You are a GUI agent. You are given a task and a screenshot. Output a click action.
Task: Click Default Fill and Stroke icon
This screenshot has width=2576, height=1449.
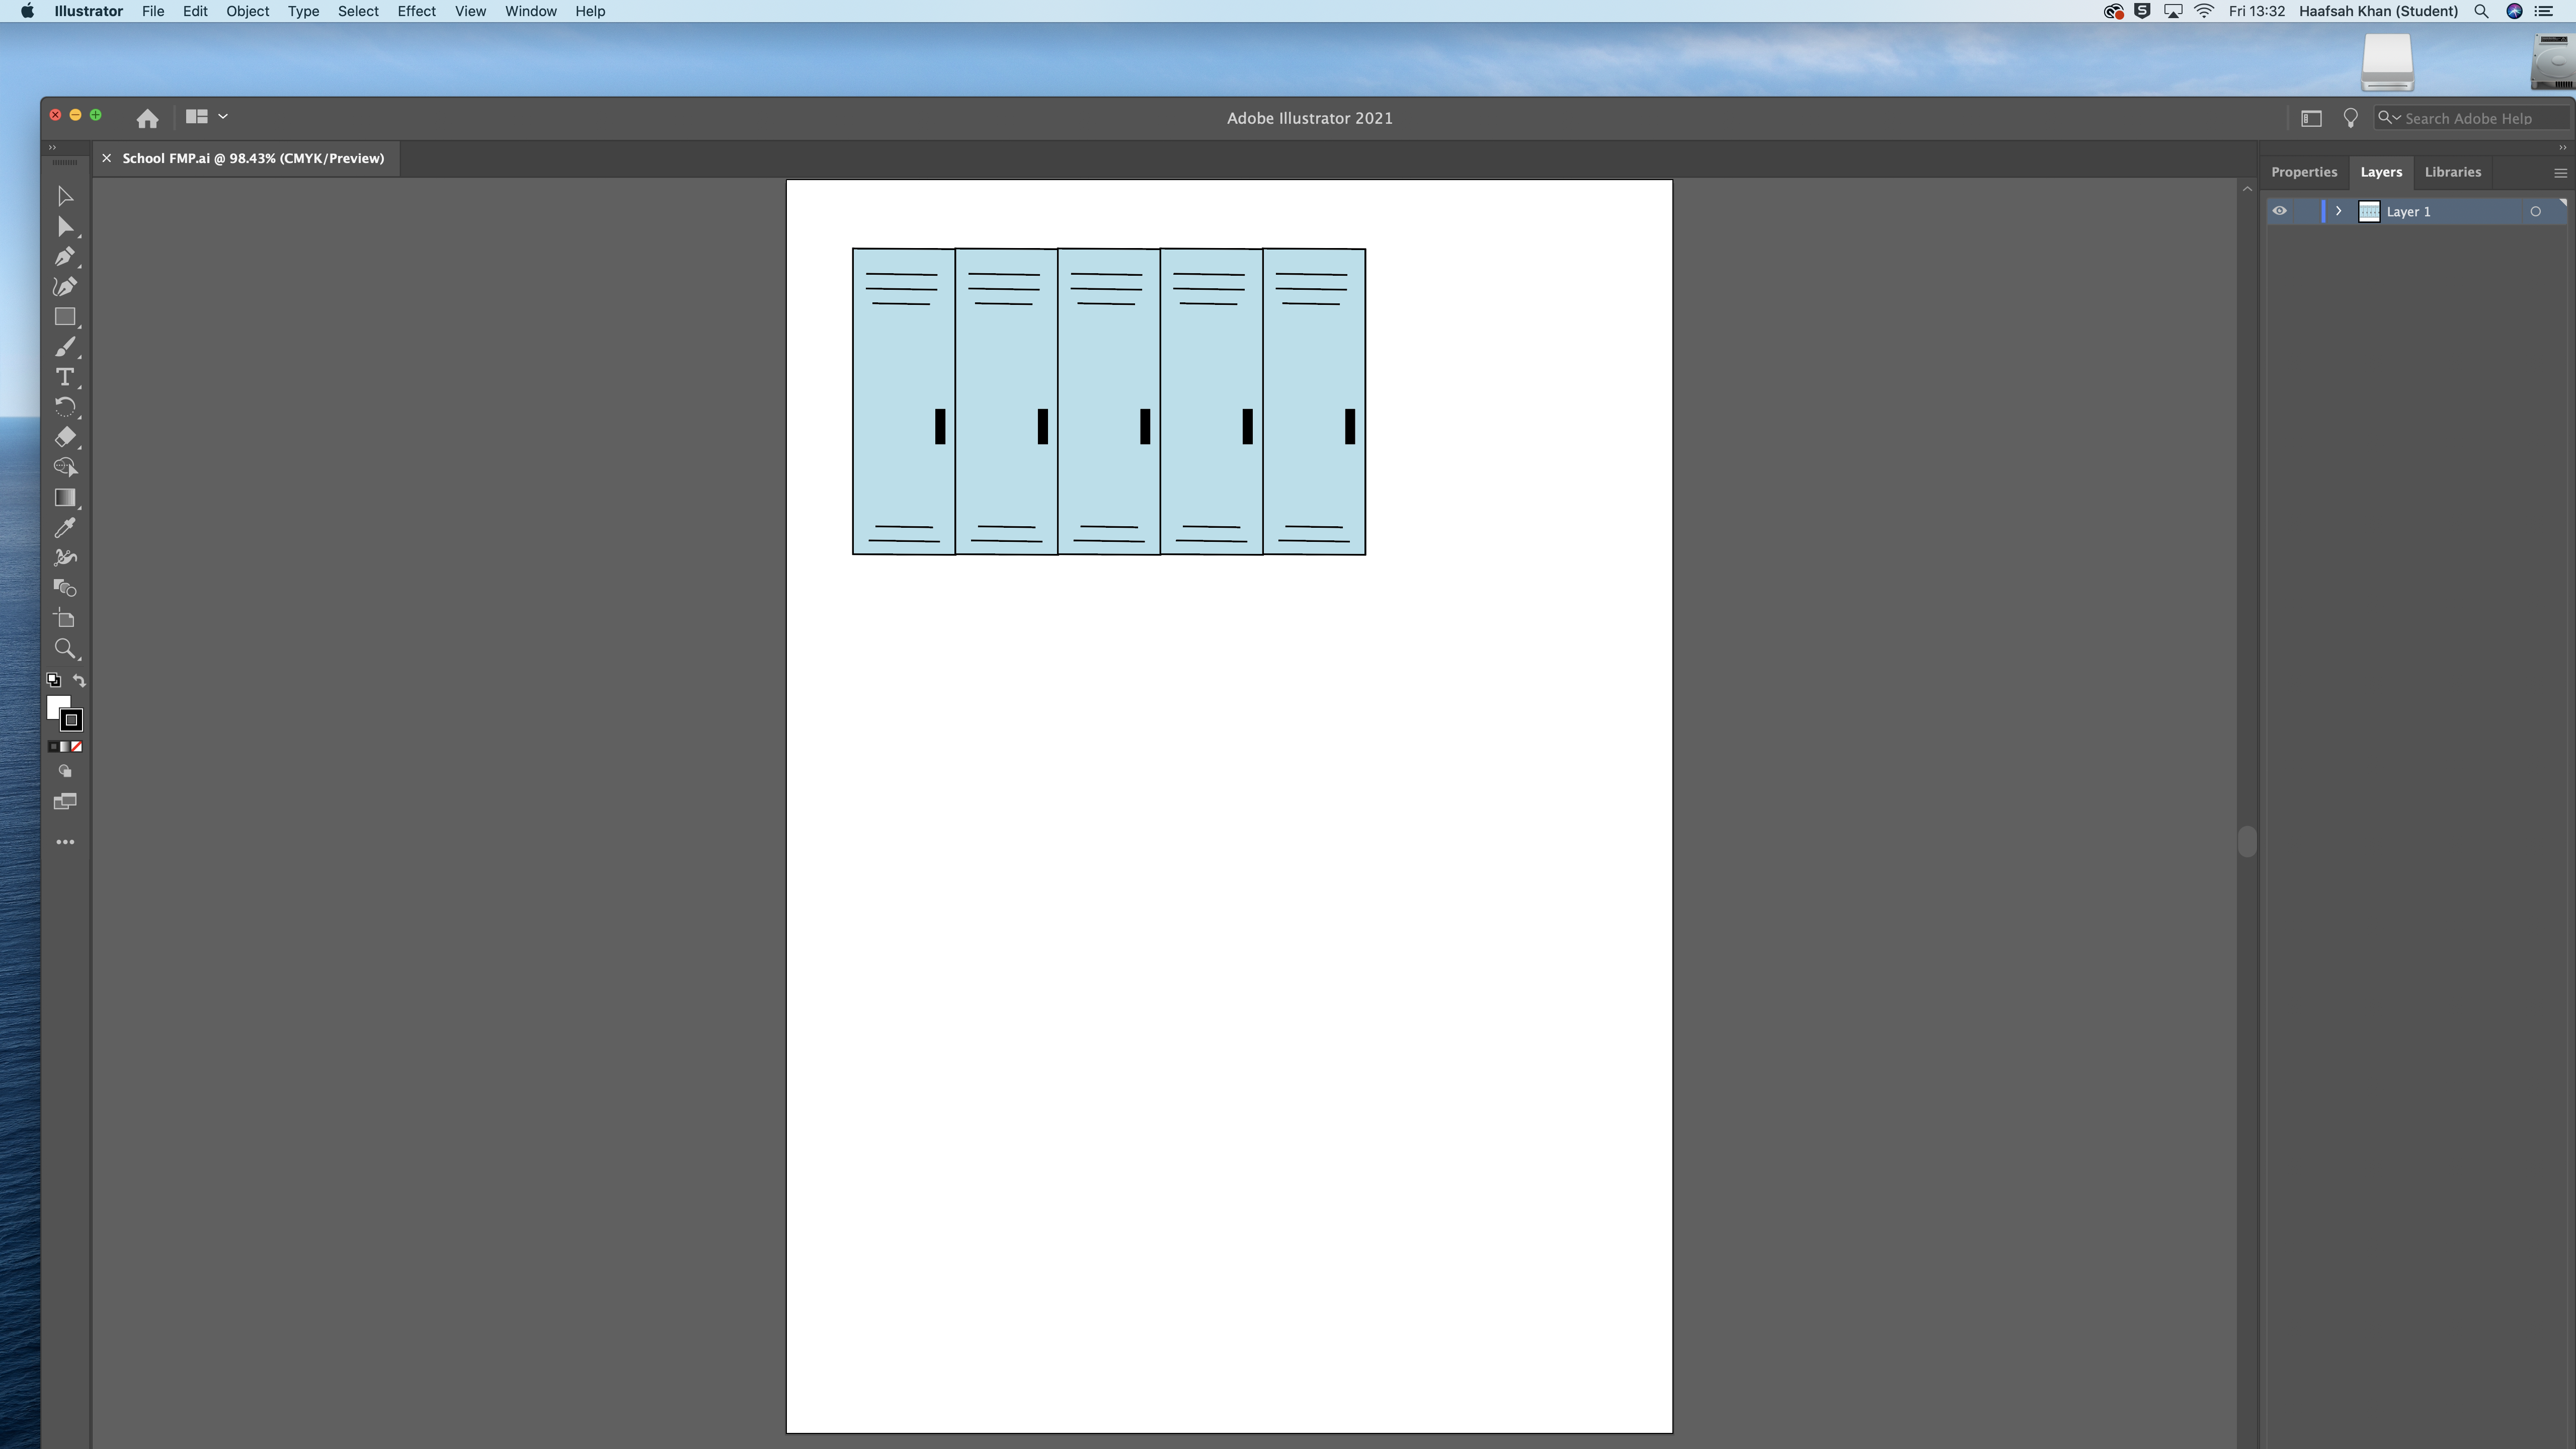[54, 680]
